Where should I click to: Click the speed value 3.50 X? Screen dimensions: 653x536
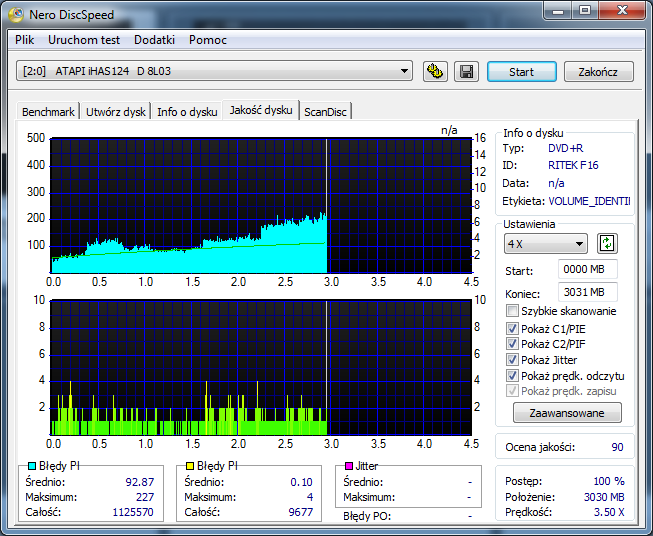point(609,512)
